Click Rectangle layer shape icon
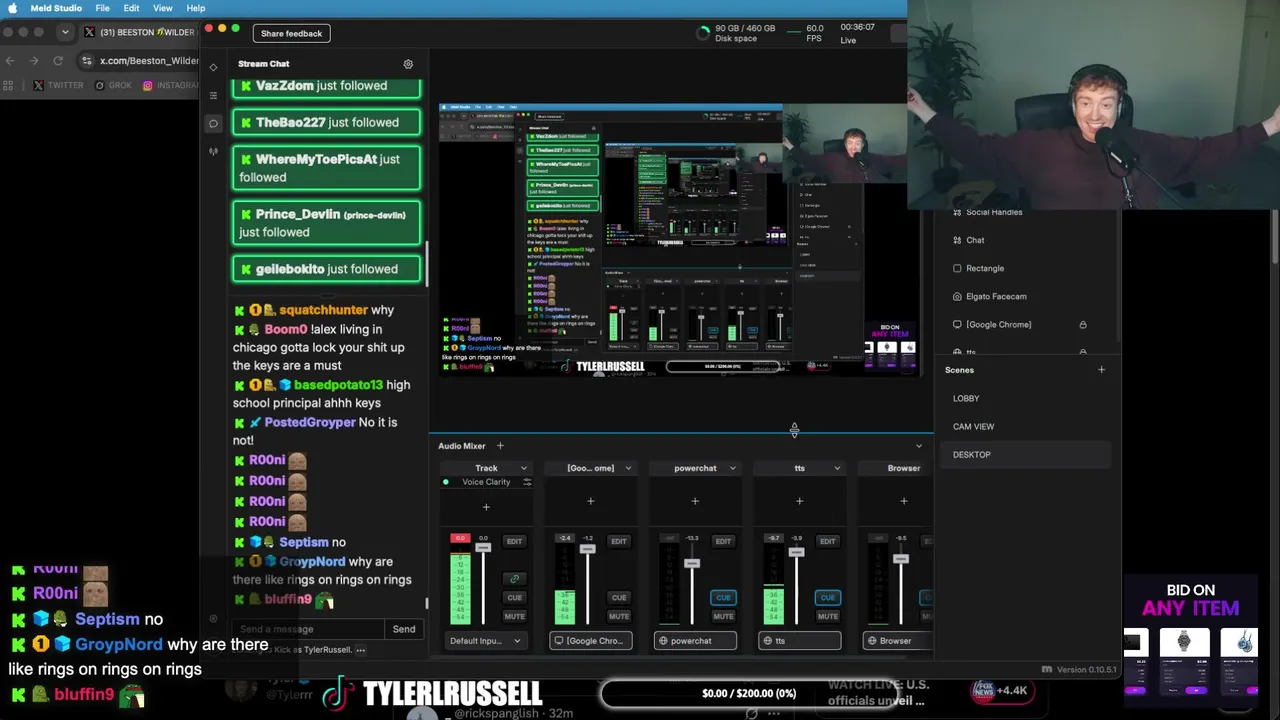Screen dimensions: 1280x720 click(x=957, y=268)
